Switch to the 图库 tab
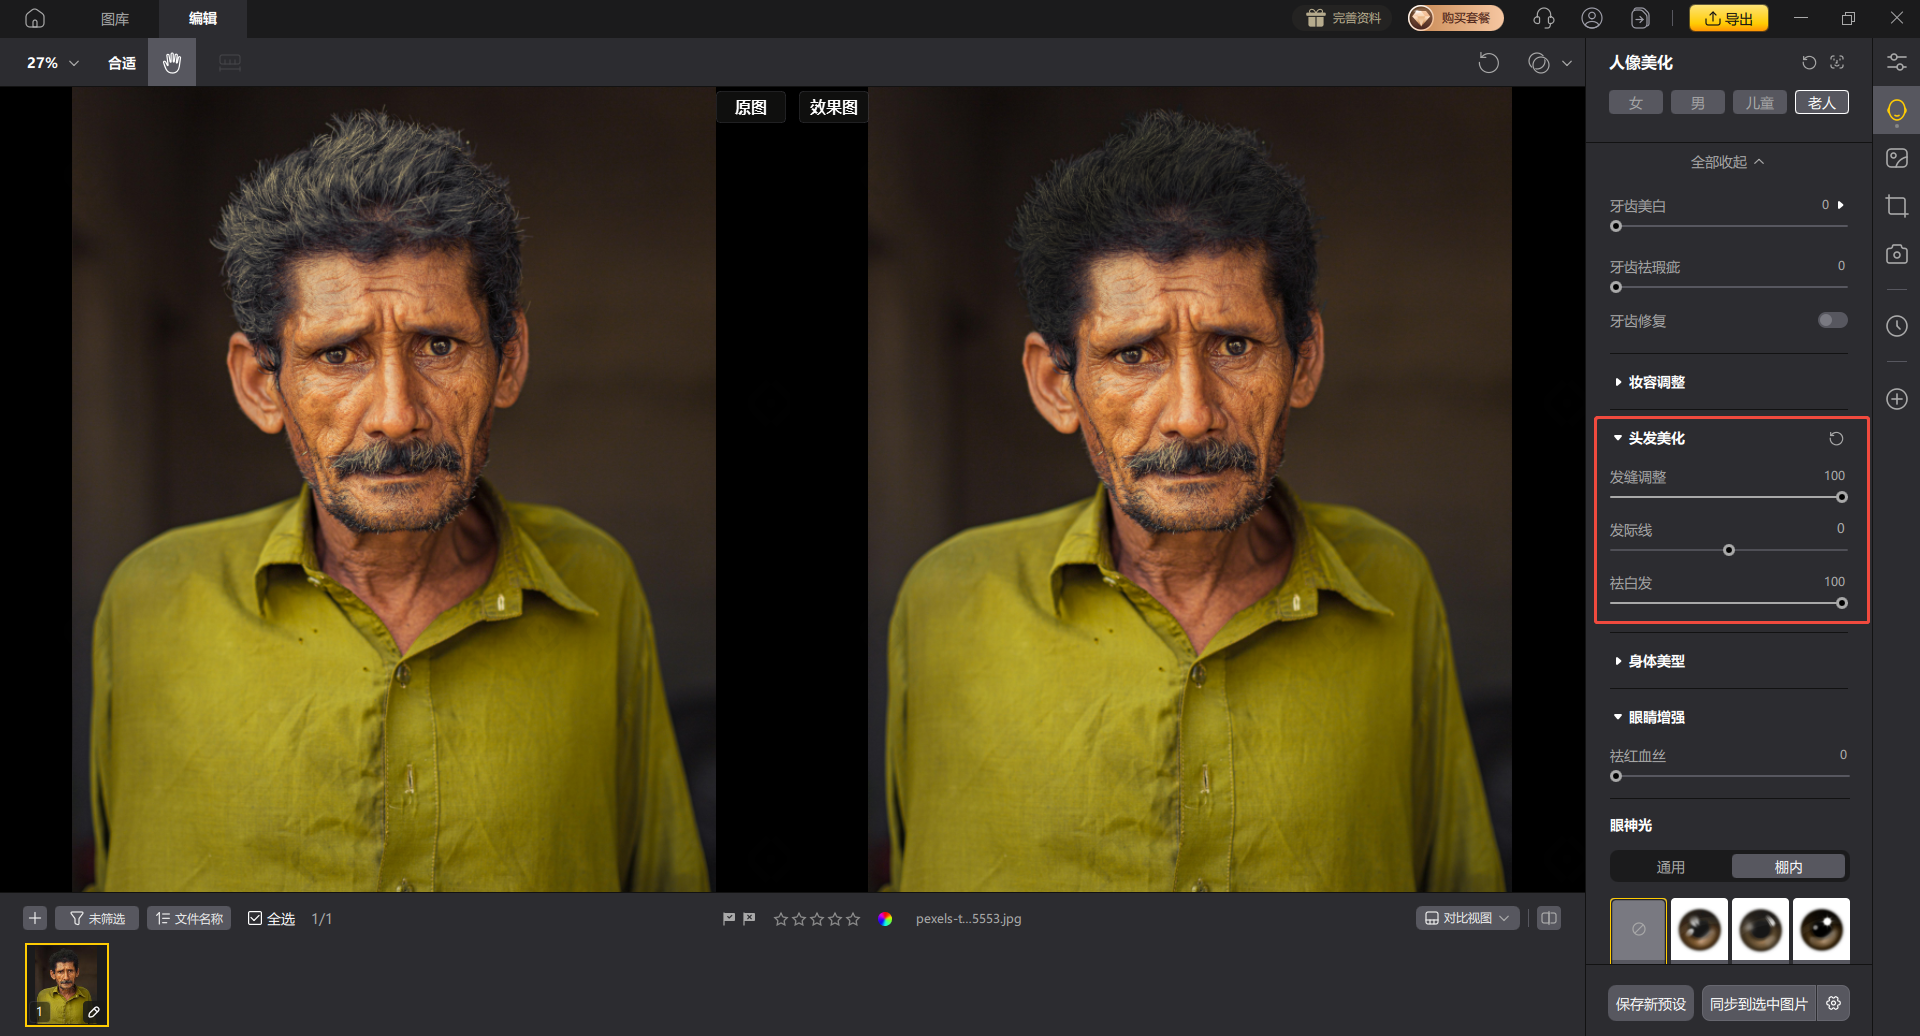The height and width of the screenshot is (1036, 1920). coord(115,19)
